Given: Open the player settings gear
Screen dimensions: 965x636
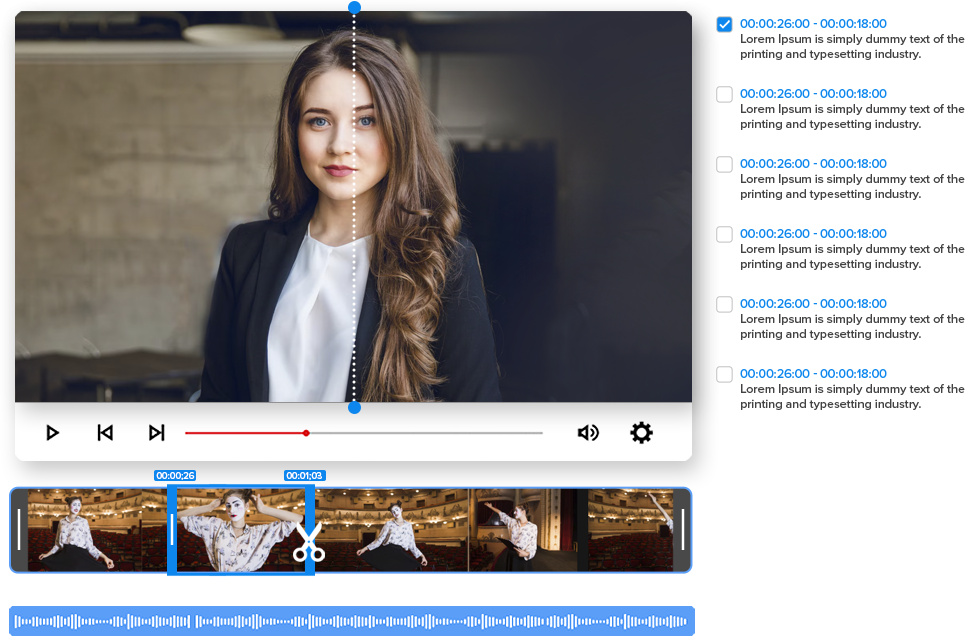Looking at the screenshot, I should click(641, 433).
